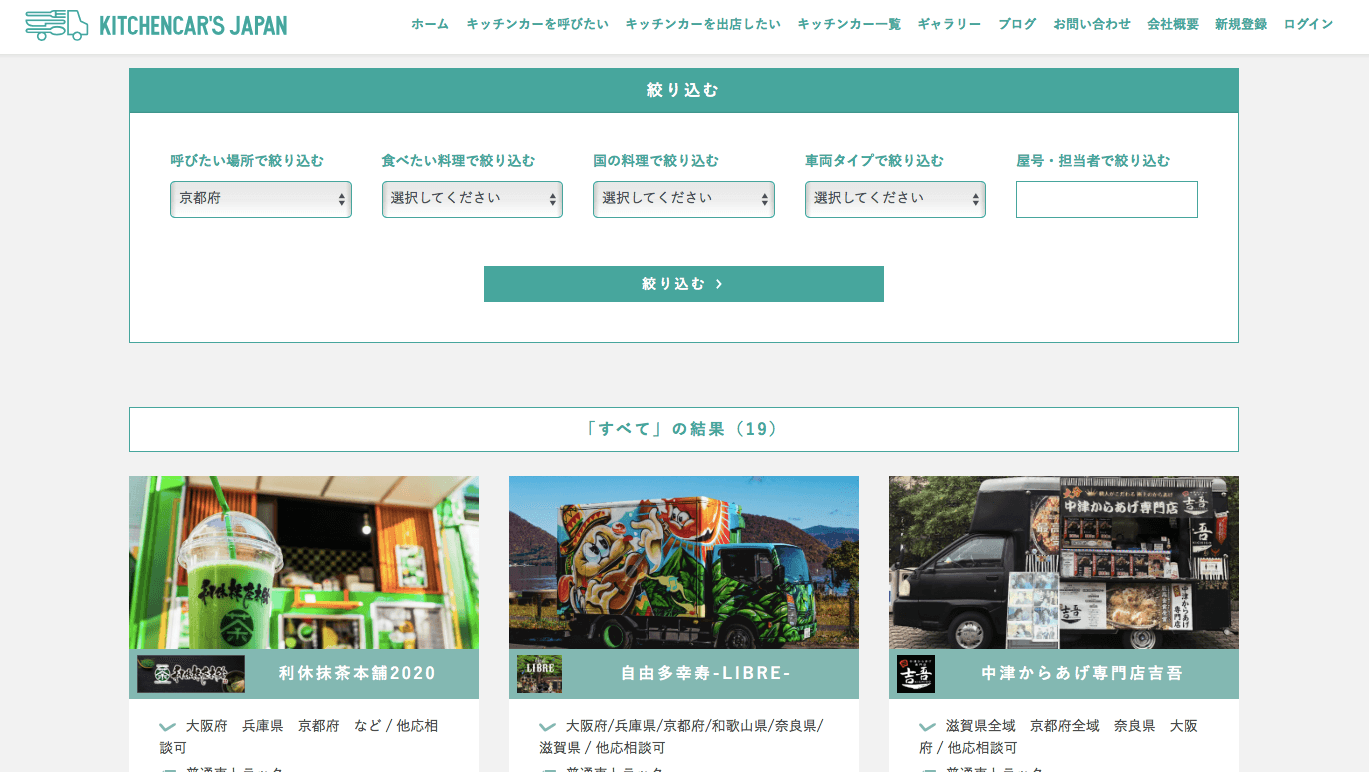Expand the 食べたい料理で絞り込む dropdown
The image size is (1369, 772).
coord(472,199)
